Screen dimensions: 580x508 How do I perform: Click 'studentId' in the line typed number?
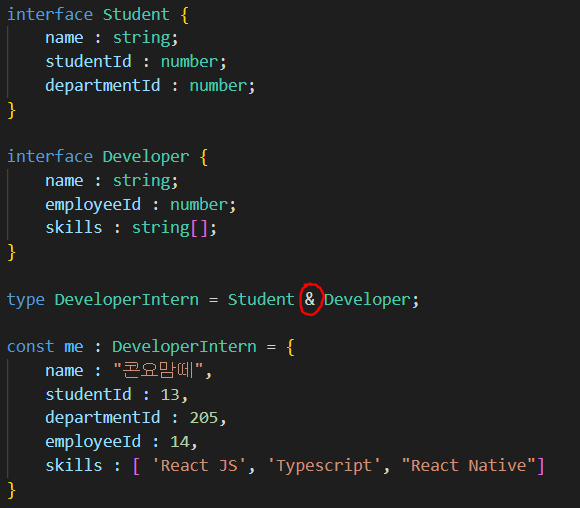click(x=88, y=61)
